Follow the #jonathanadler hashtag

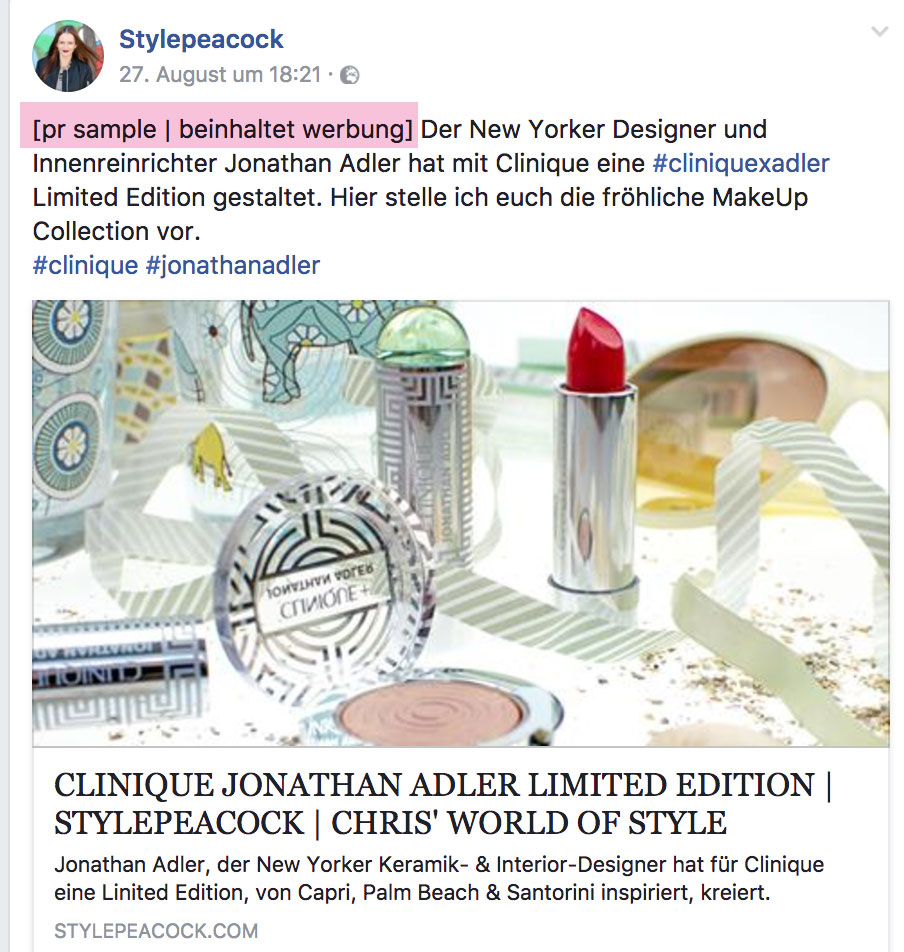pyautogui.click(x=233, y=265)
